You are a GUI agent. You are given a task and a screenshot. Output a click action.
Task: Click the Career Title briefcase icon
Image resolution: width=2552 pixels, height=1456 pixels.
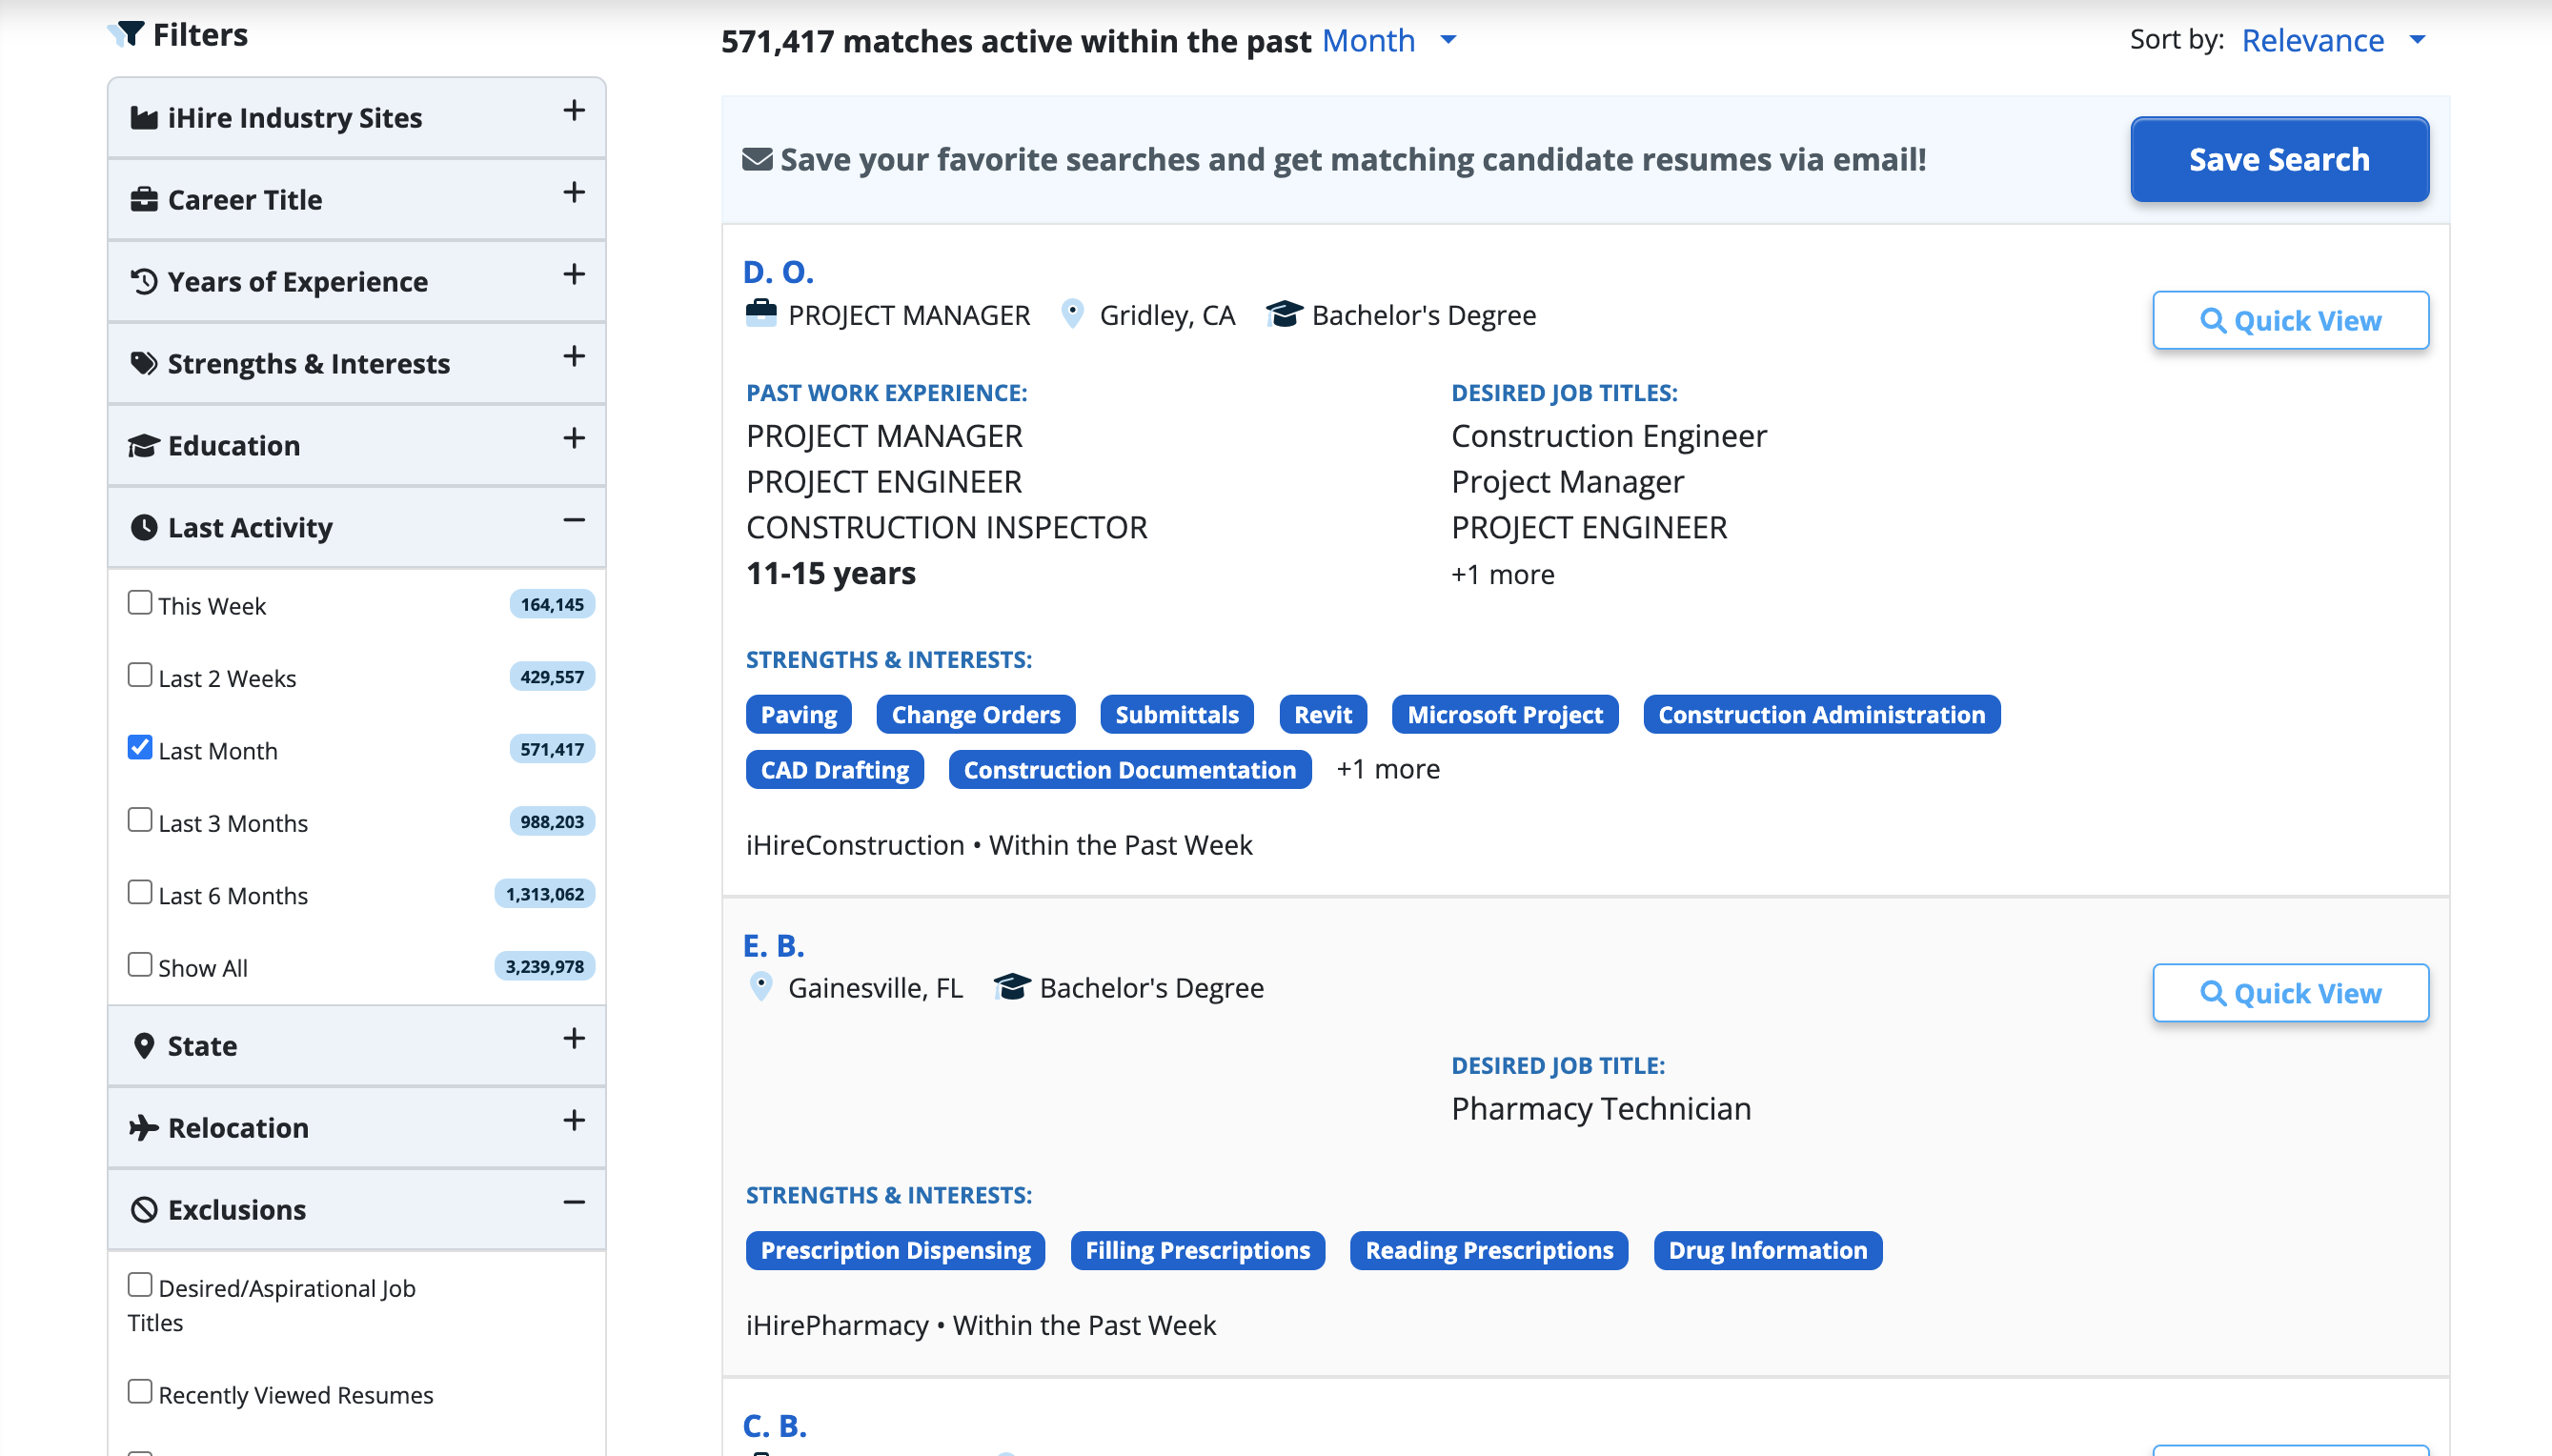(144, 200)
